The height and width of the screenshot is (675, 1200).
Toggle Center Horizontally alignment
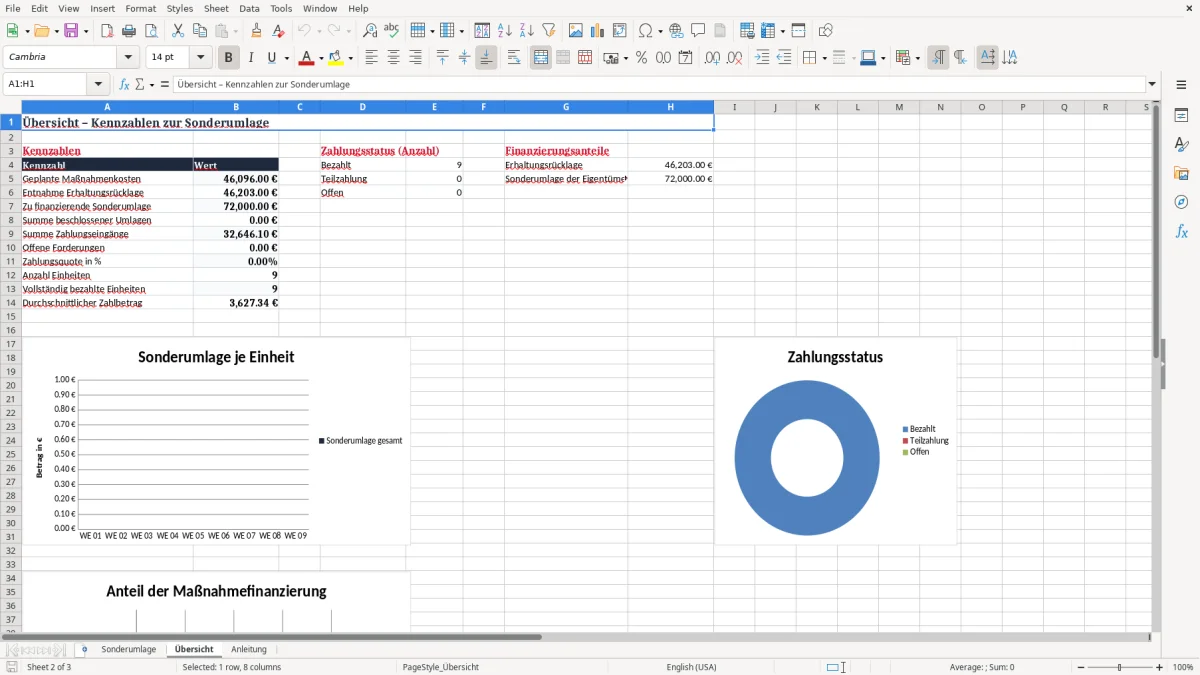pos(394,58)
